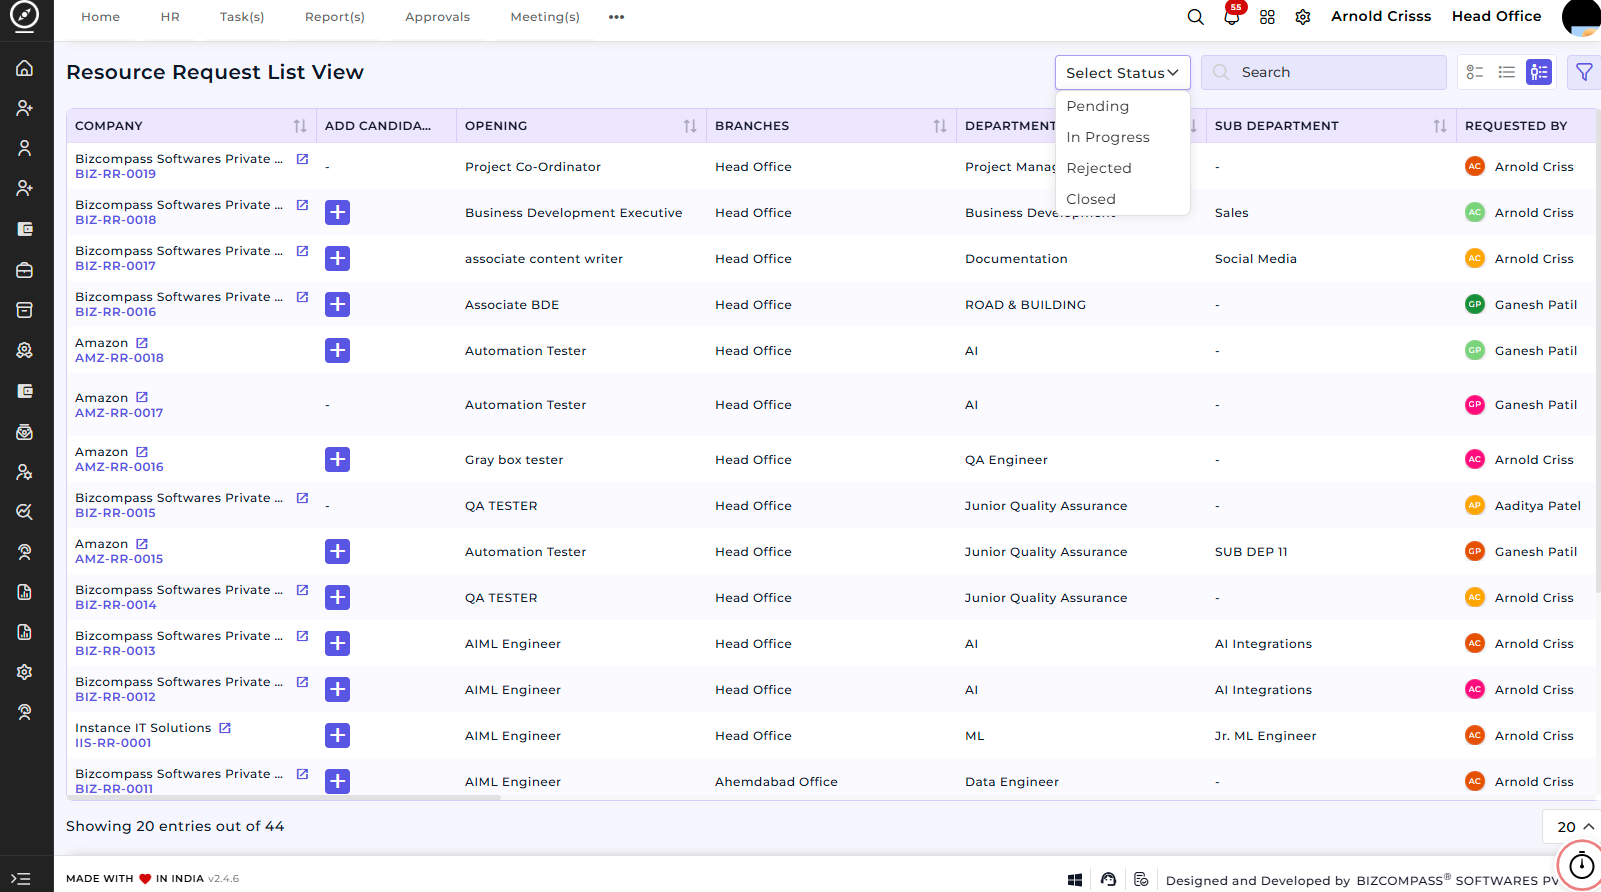Image resolution: width=1601 pixels, height=892 pixels.
Task: Select the Ahemdabad Office branch cell
Action: coord(776,782)
